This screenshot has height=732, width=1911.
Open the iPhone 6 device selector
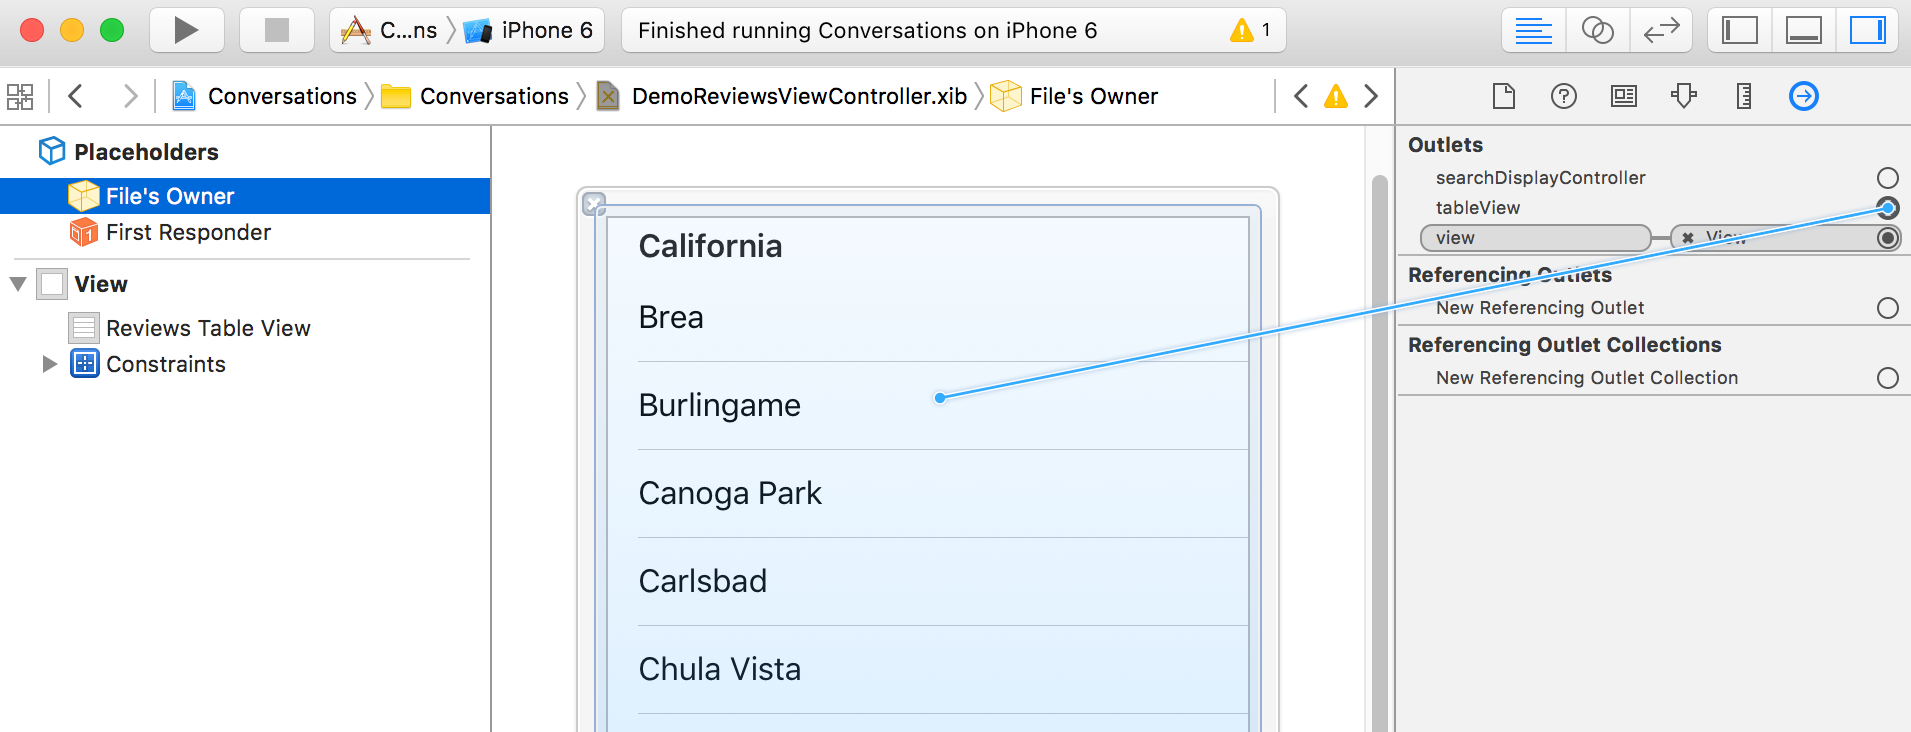point(532,30)
